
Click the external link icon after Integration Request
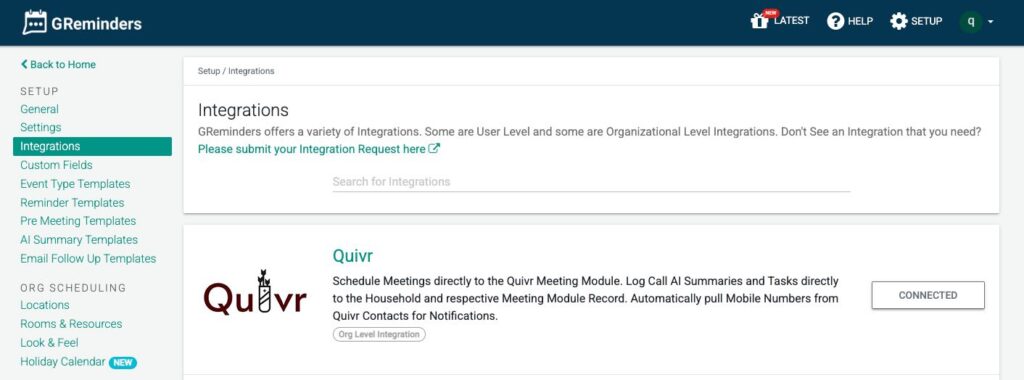(x=434, y=149)
